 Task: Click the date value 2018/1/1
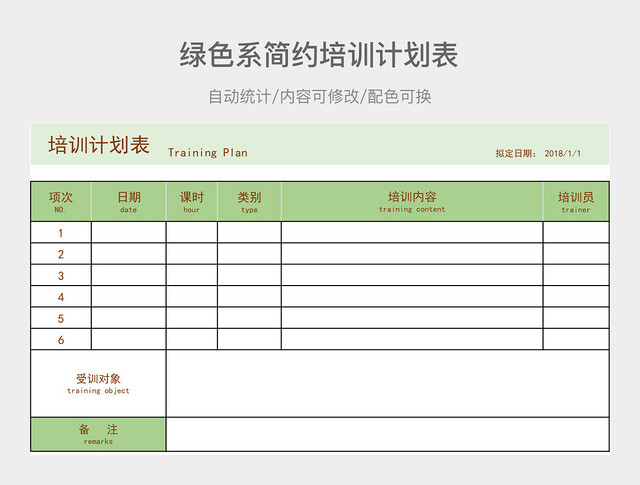562,154
